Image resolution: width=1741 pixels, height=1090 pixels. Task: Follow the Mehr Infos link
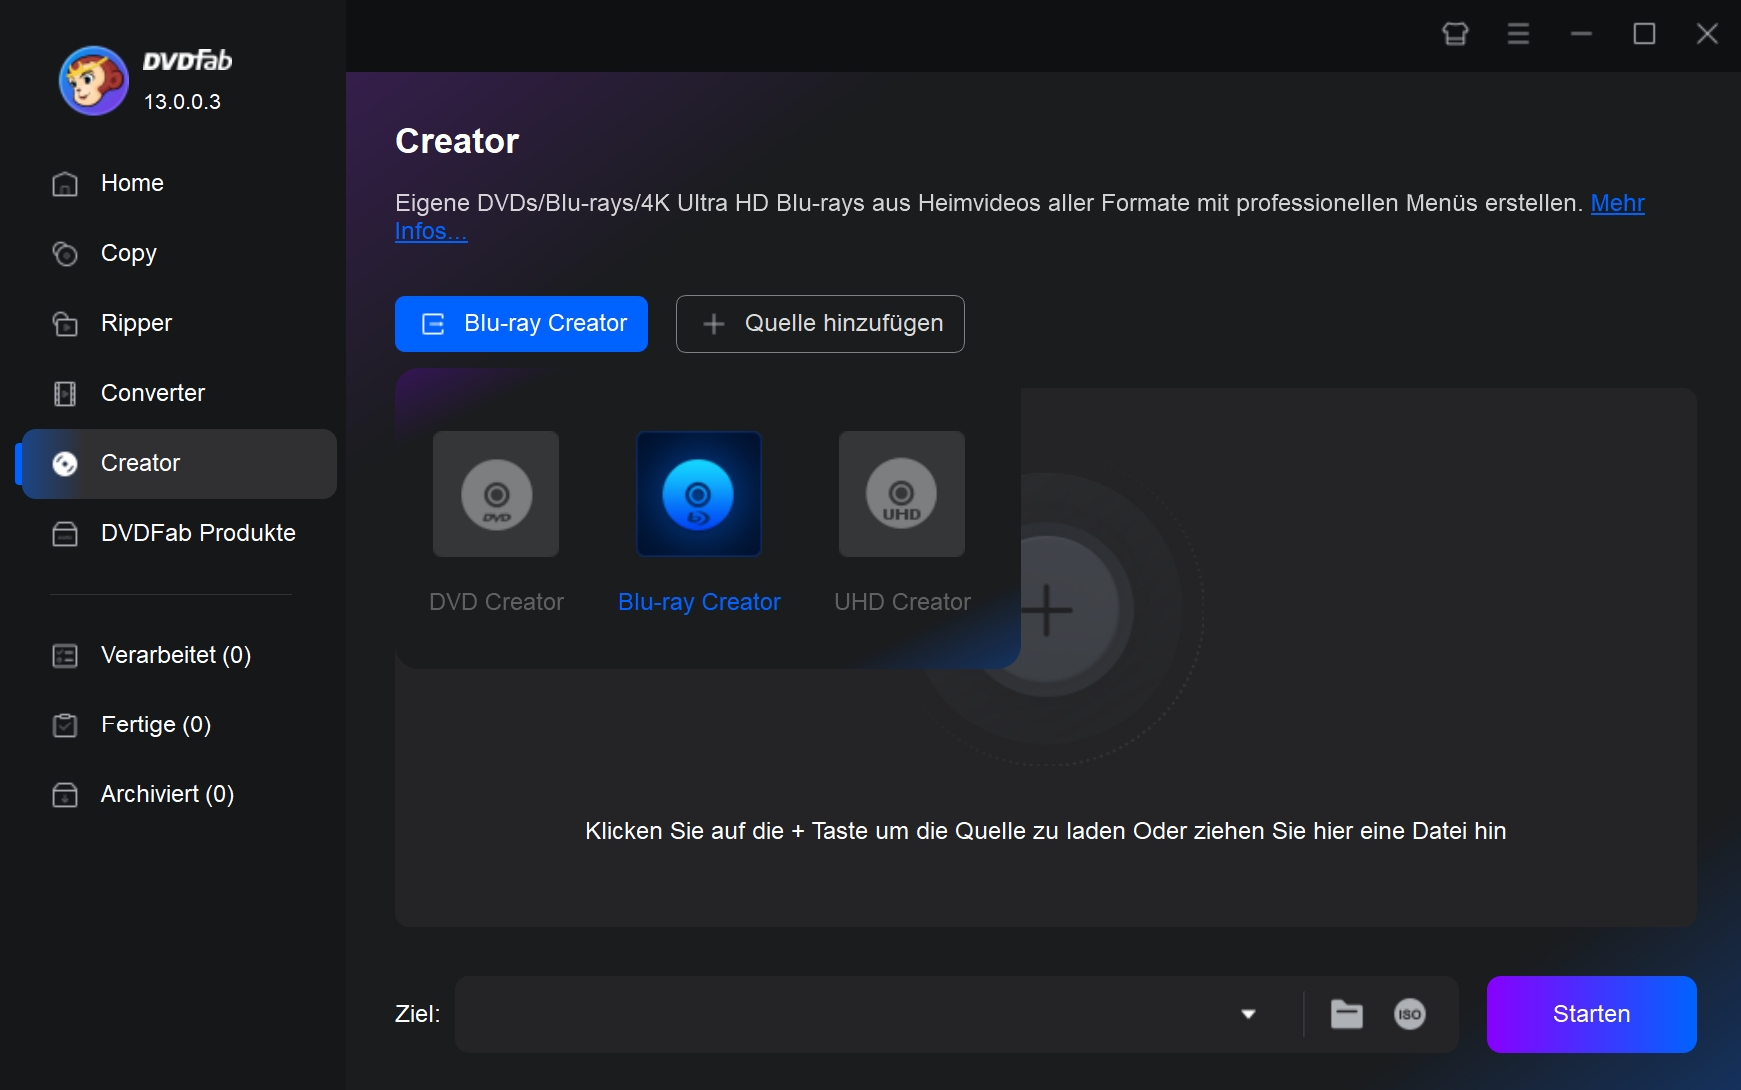point(1617,203)
